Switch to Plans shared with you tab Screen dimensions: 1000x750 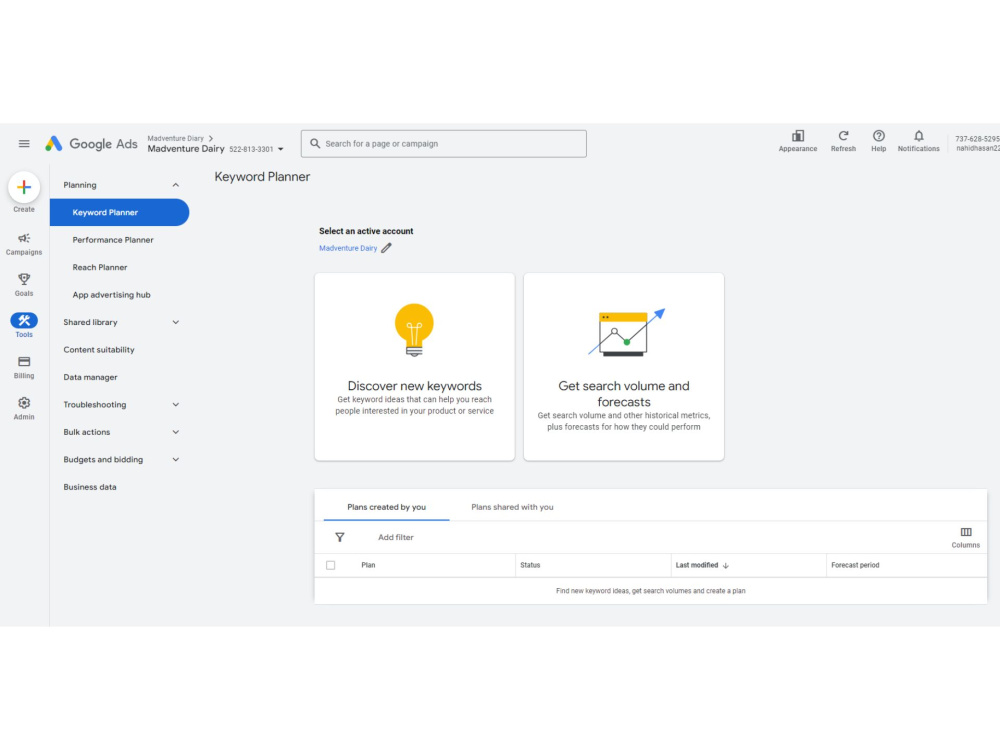(x=512, y=507)
